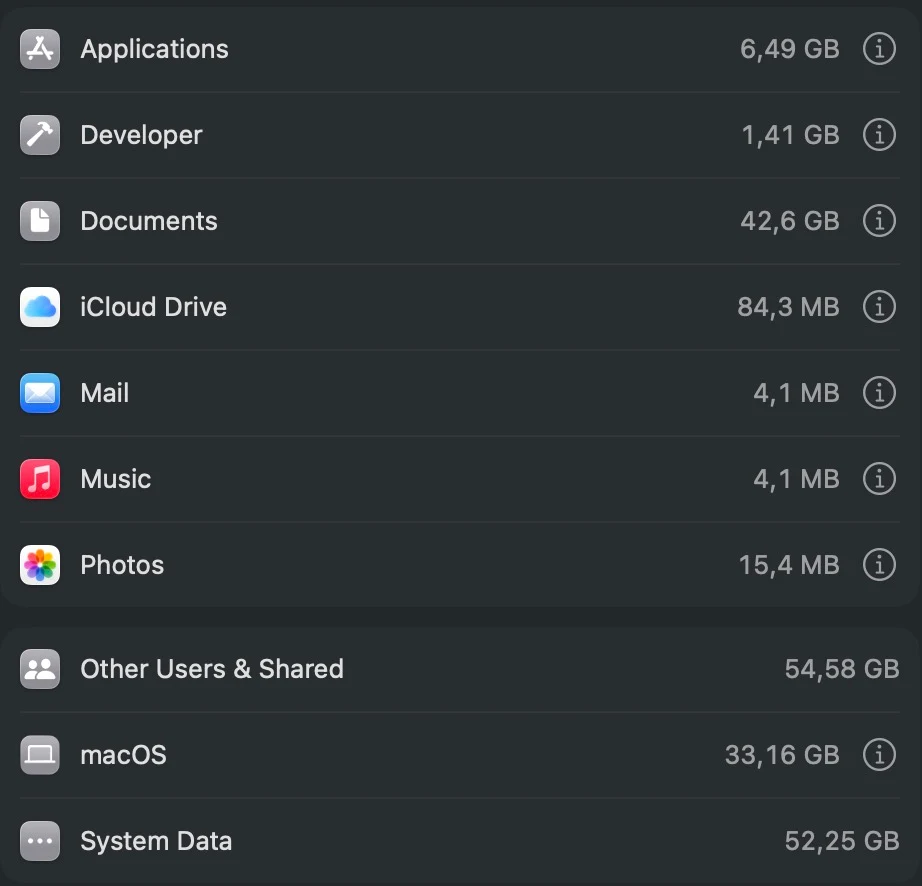922x886 pixels.
Task: Select the Other Users & Shared label
Action: coord(212,669)
